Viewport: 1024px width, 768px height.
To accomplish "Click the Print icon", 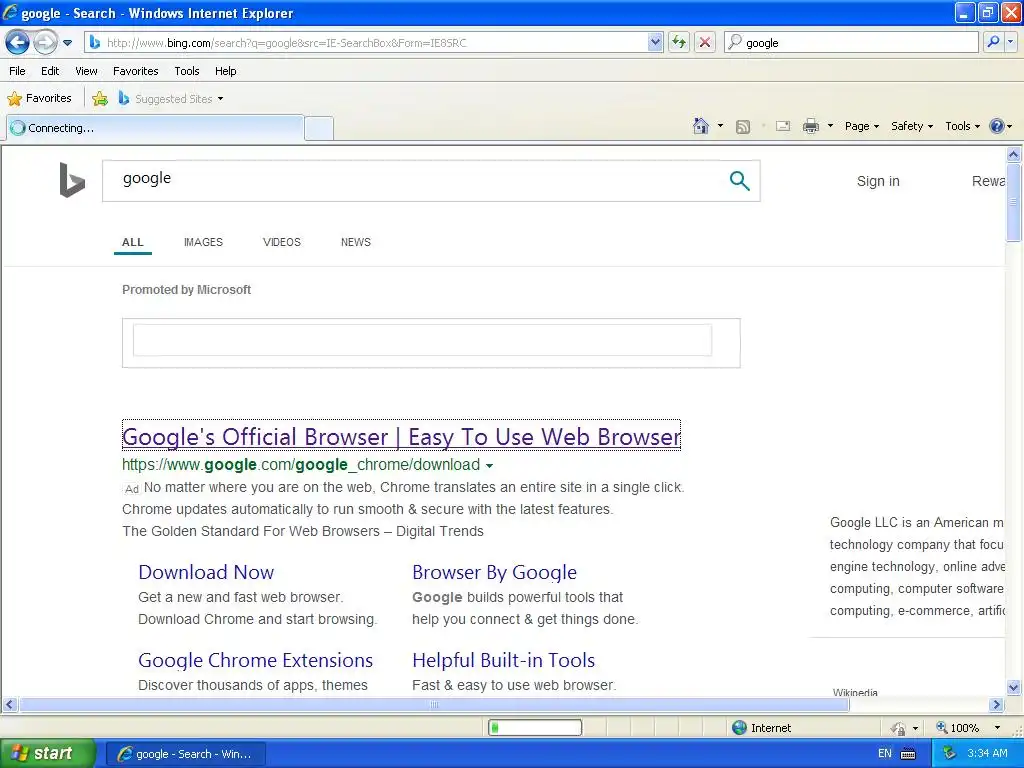I will [810, 126].
